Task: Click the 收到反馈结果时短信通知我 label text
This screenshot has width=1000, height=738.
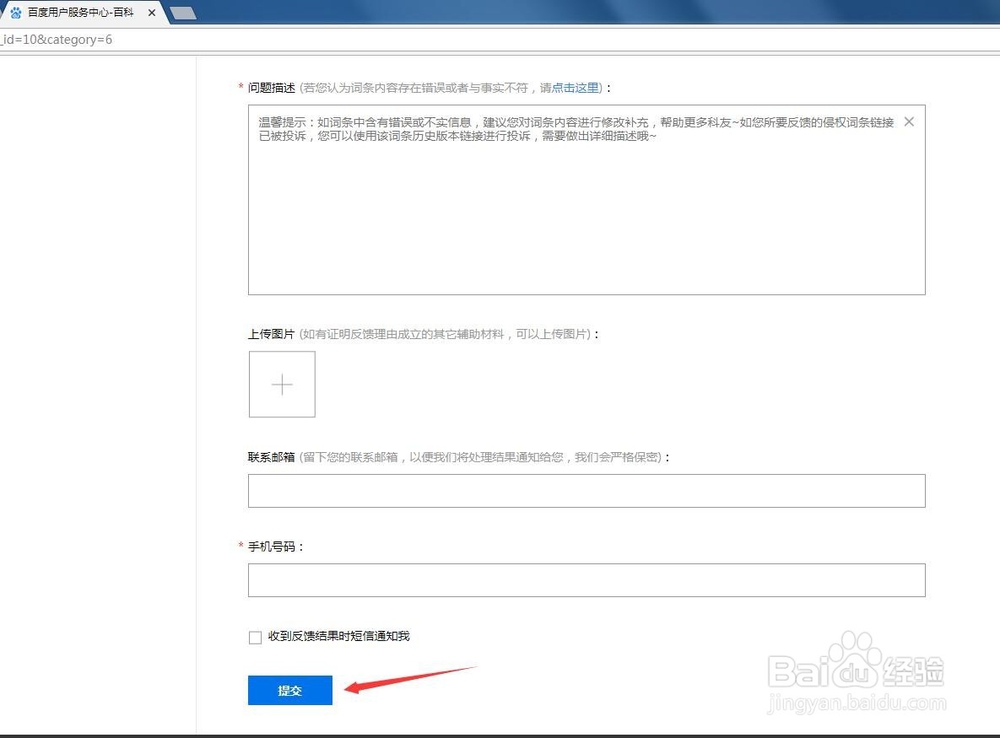Action: (339, 636)
